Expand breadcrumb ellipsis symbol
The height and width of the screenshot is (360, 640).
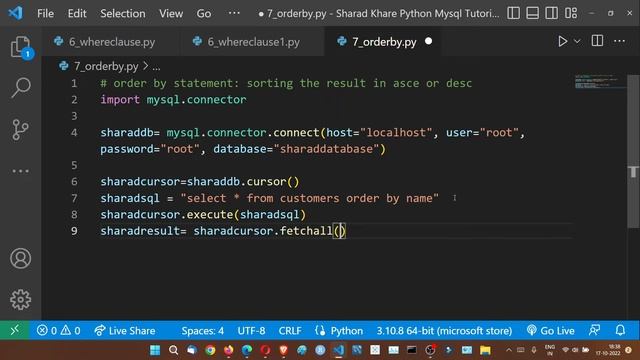(x=156, y=67)
